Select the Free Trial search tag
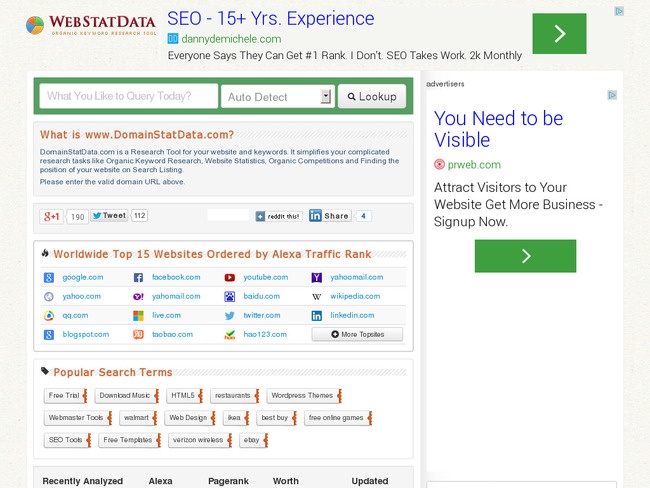 (x=65, y=396)
